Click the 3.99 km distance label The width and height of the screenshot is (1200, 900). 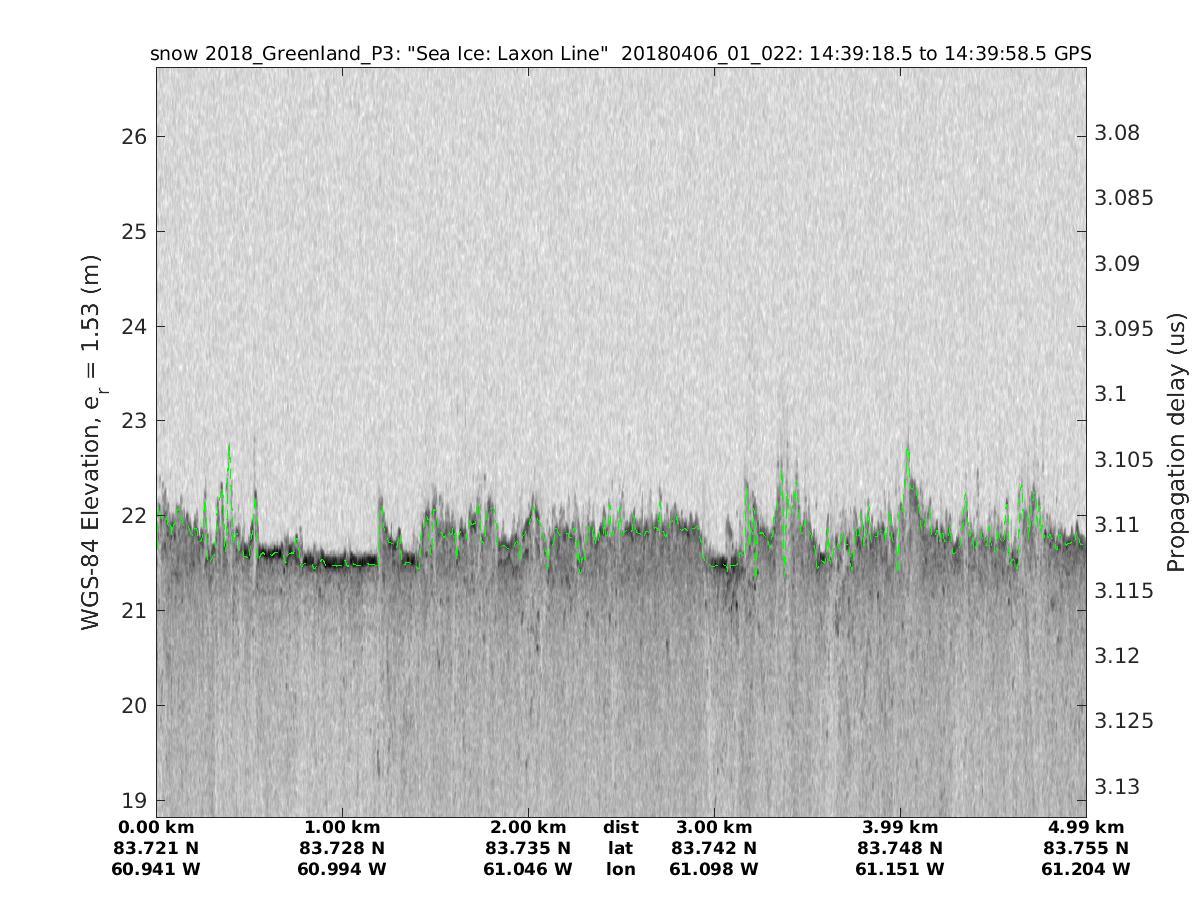click(900, 827)
